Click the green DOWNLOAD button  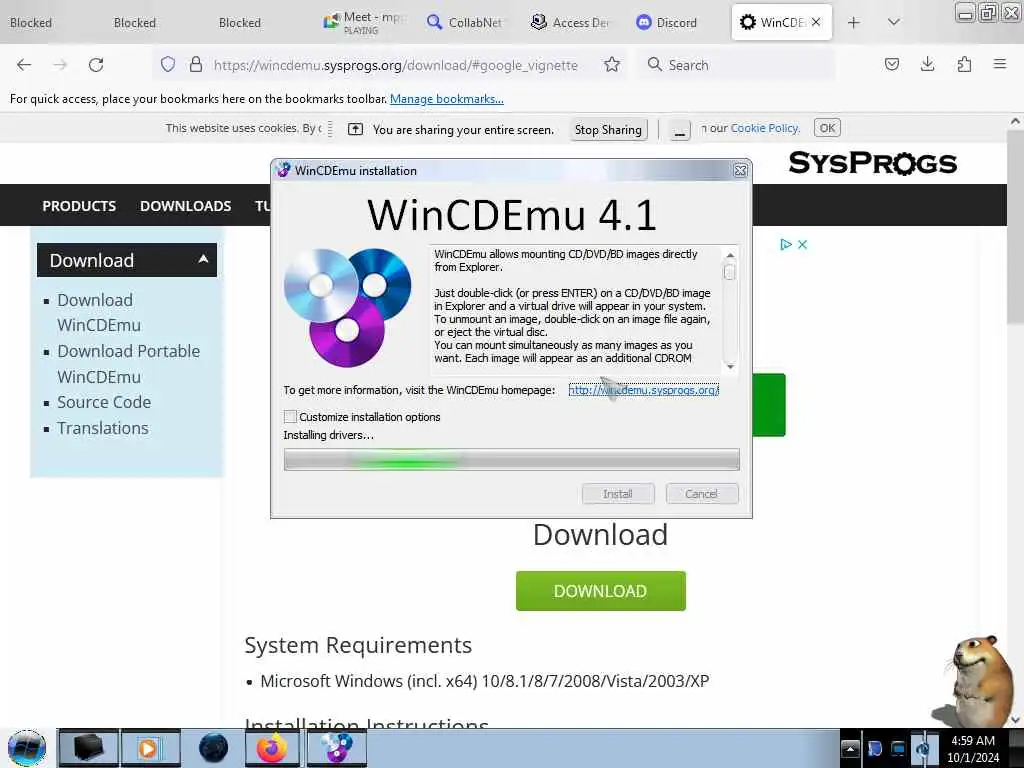coord(600,591)
